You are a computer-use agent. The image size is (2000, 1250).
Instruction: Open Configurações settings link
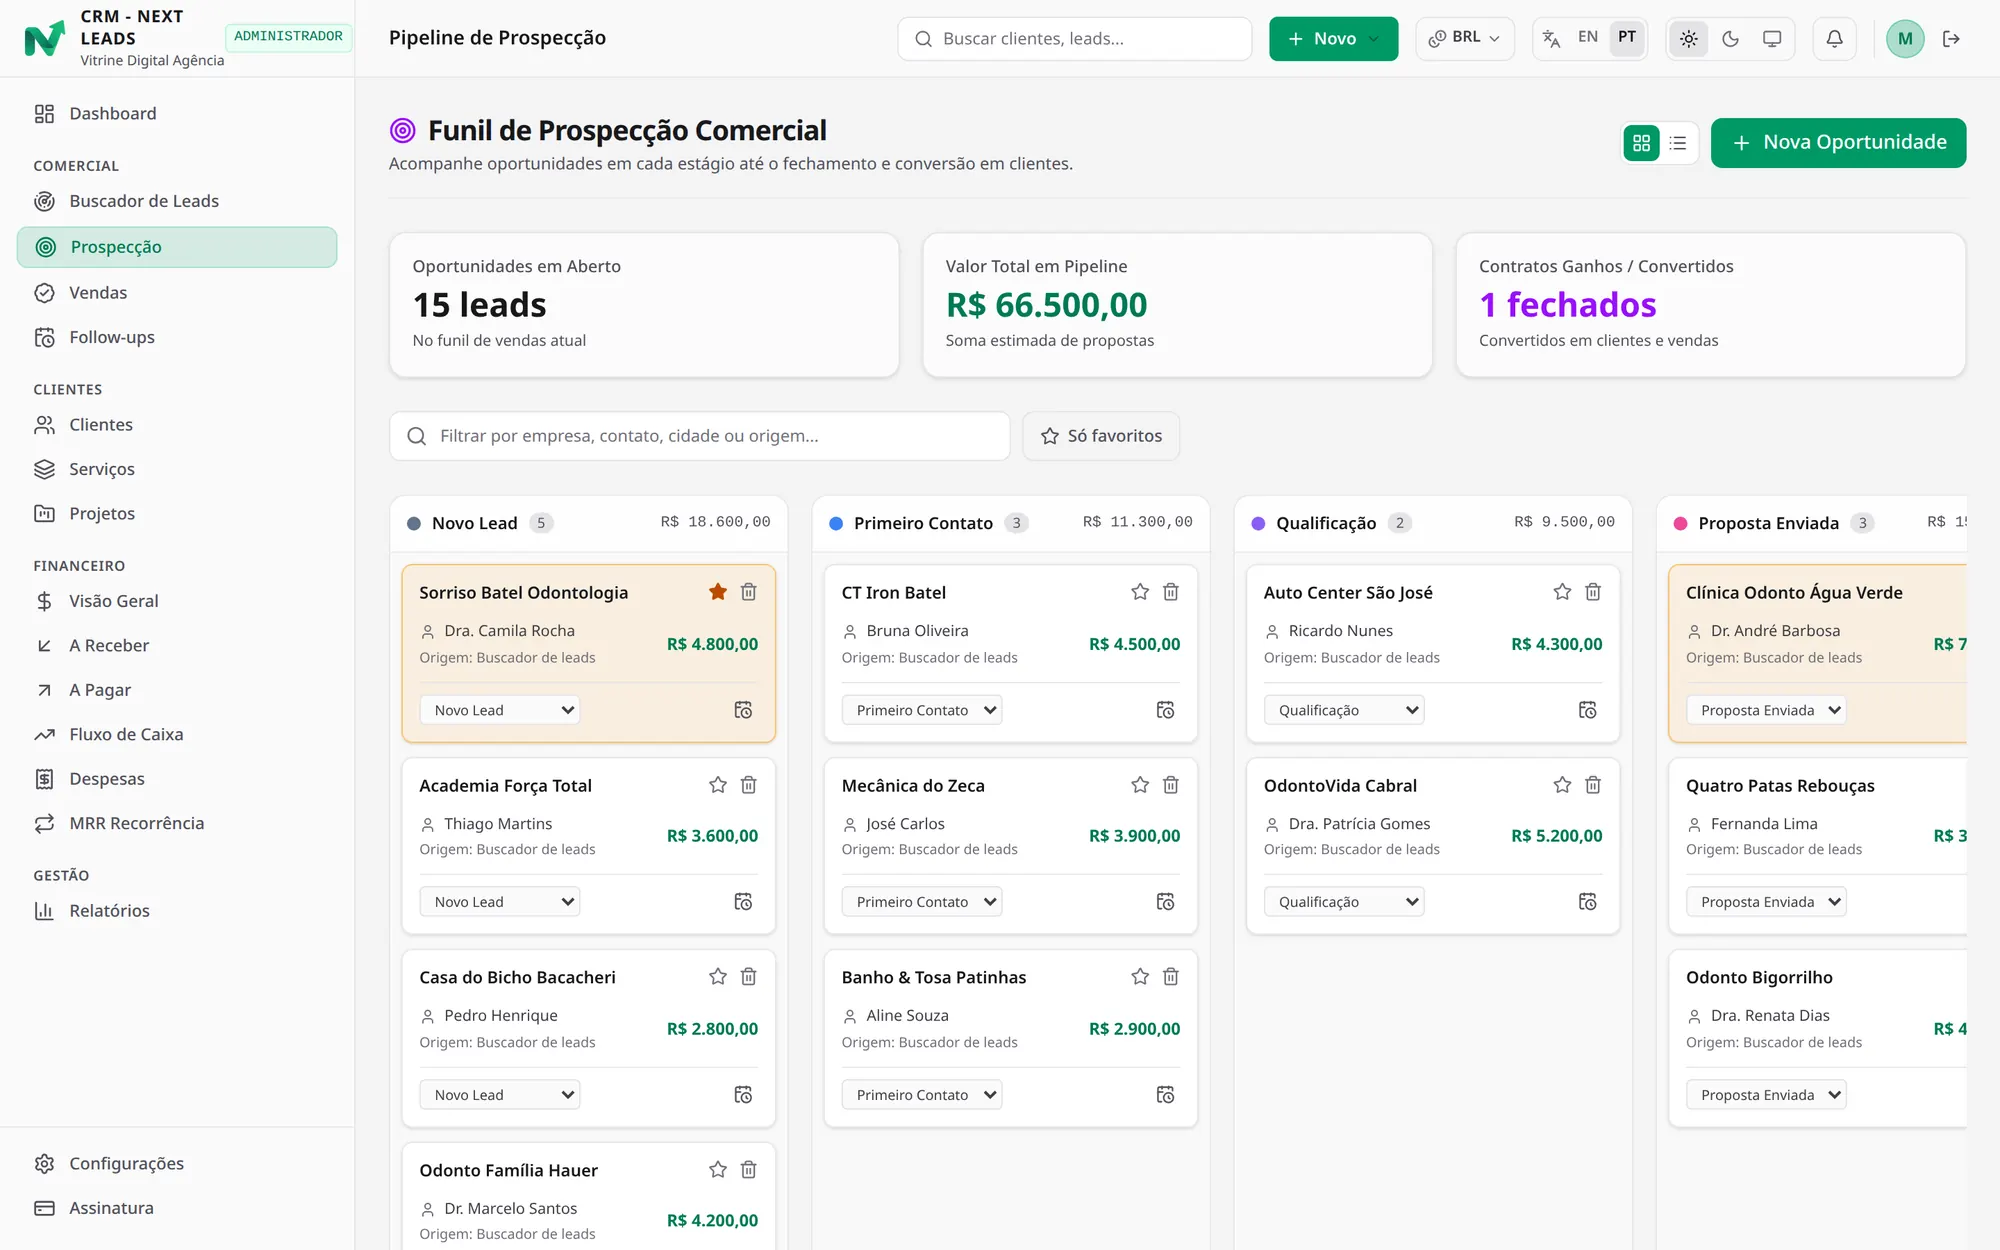[x=177, y=1163]
